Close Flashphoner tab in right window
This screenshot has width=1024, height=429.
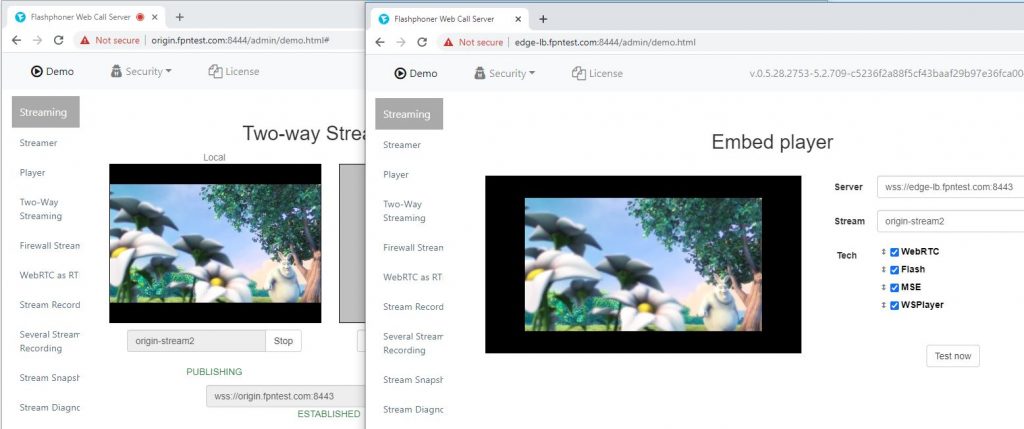[518, 19]
